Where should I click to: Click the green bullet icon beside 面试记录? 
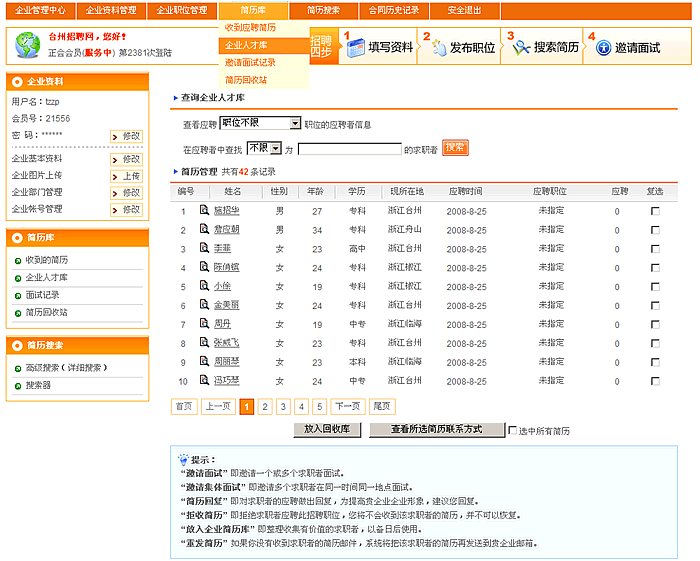click(x=18, y=295)
